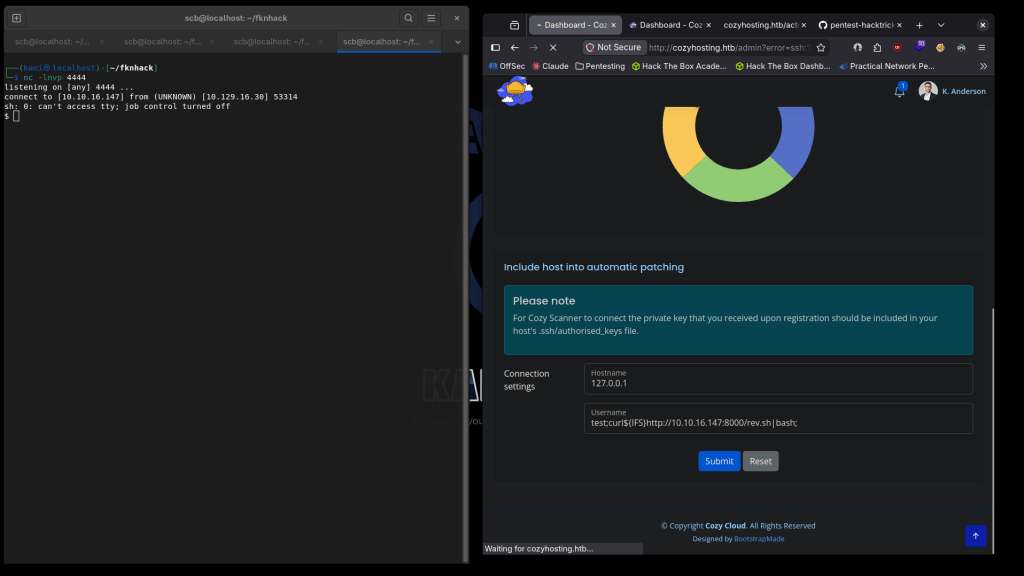Image resolution: width=1024 pixels, height=576 pixels.
Task: Expand the list of all browser tabs
Action: (x=940, y=25)
